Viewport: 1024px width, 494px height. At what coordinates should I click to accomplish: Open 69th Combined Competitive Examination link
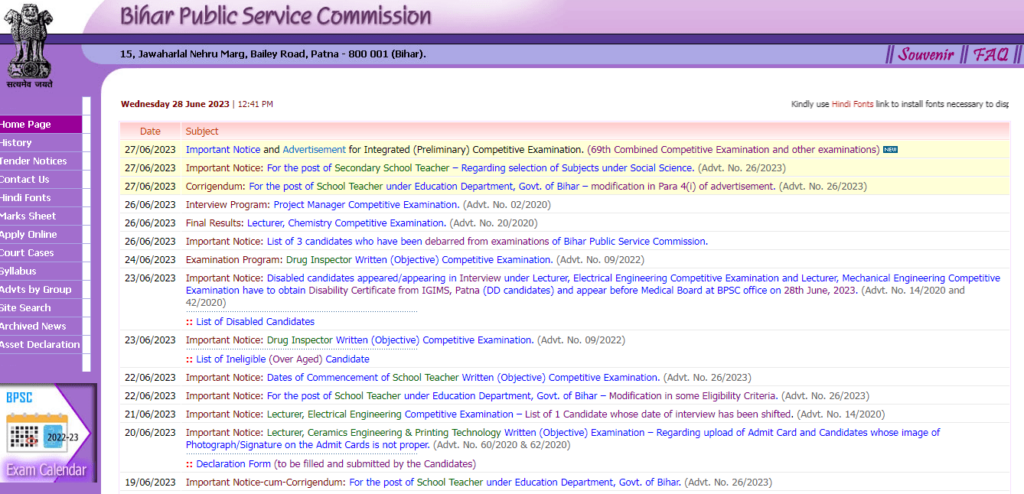(x=733, y=150)
